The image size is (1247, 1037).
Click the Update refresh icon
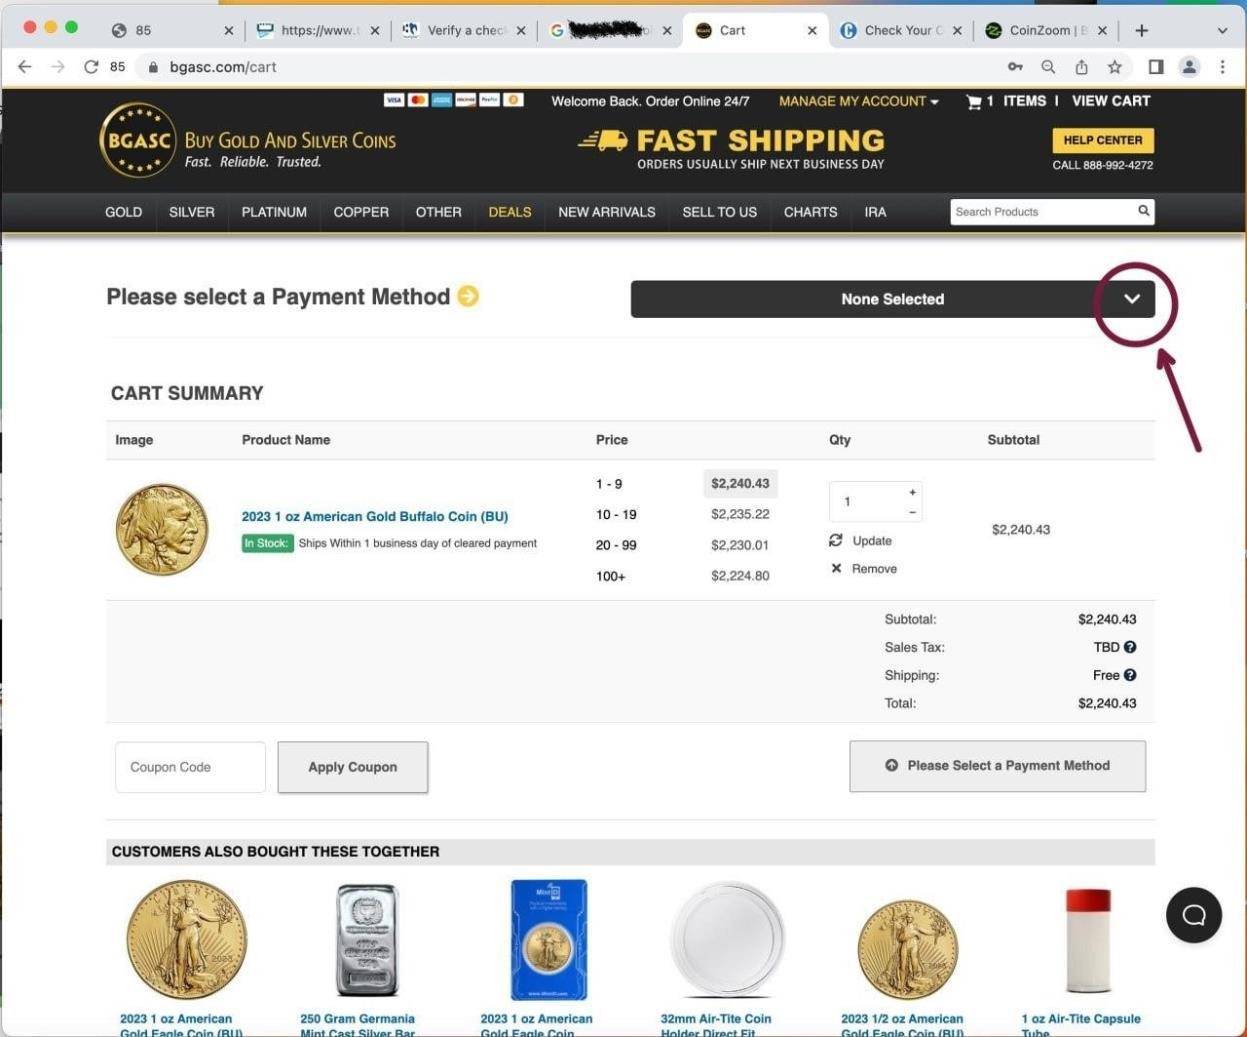[x=836, y=540]
